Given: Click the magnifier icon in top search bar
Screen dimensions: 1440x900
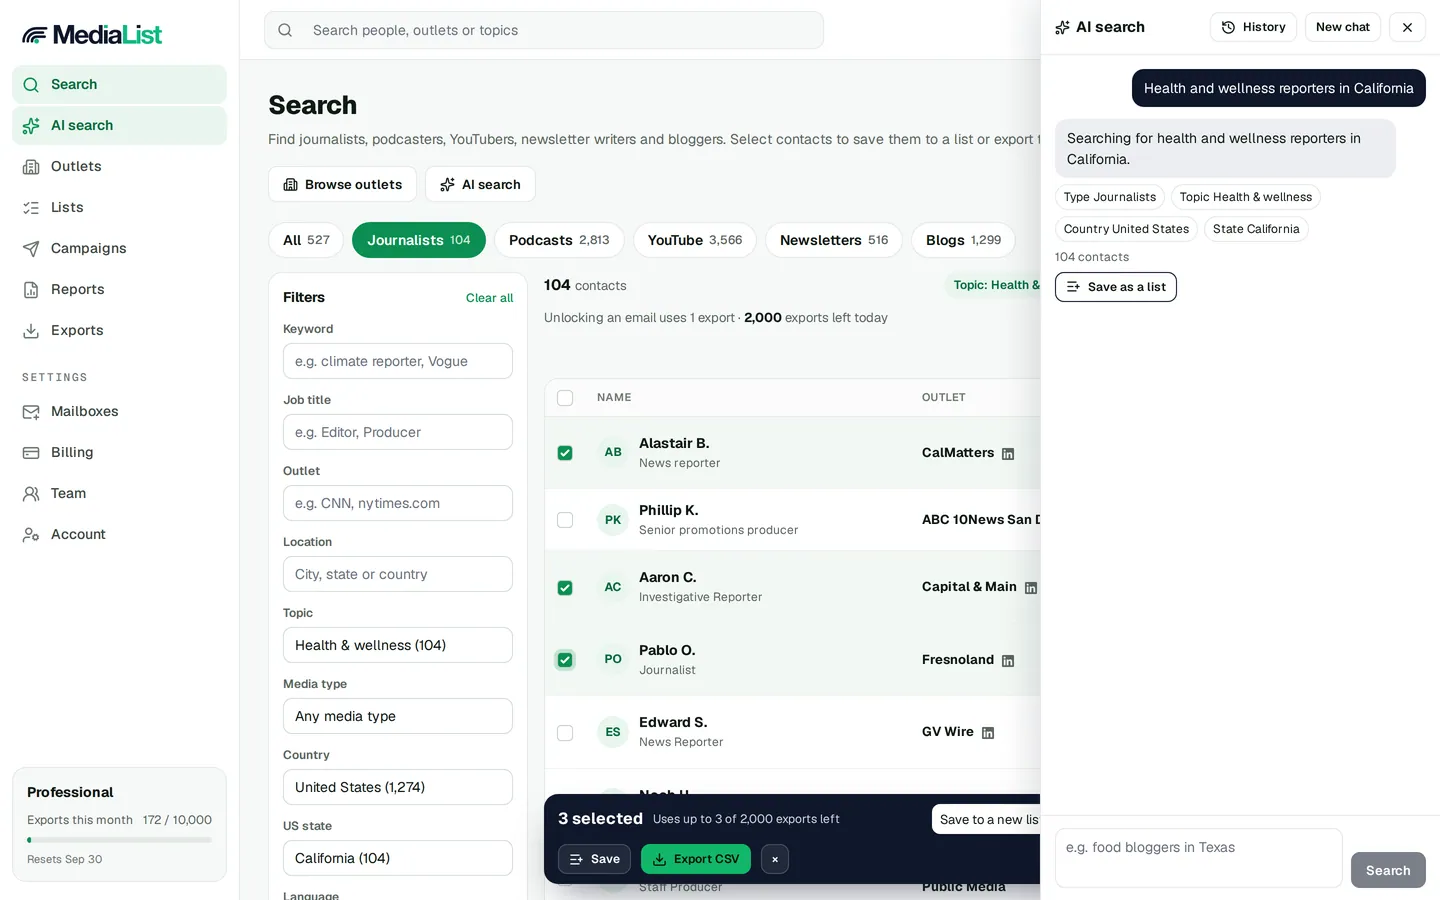Looking at the screenshot, I should [x=285, y=30].
